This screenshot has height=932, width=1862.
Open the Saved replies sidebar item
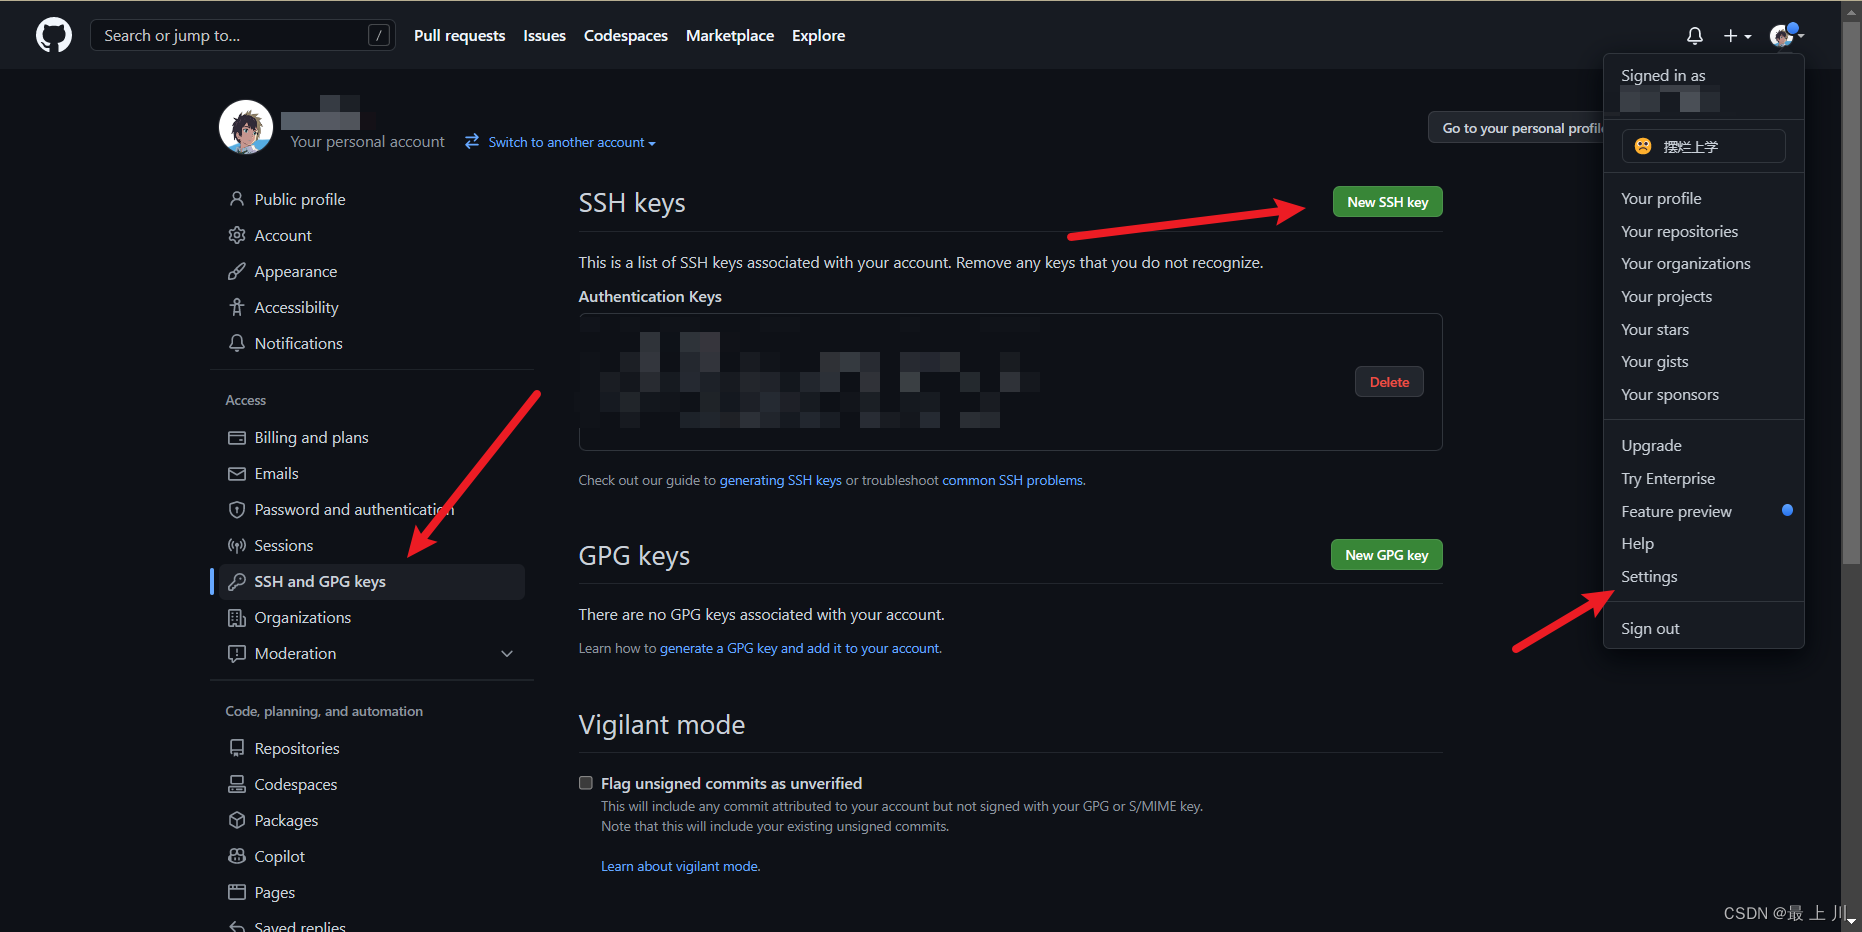299,926
